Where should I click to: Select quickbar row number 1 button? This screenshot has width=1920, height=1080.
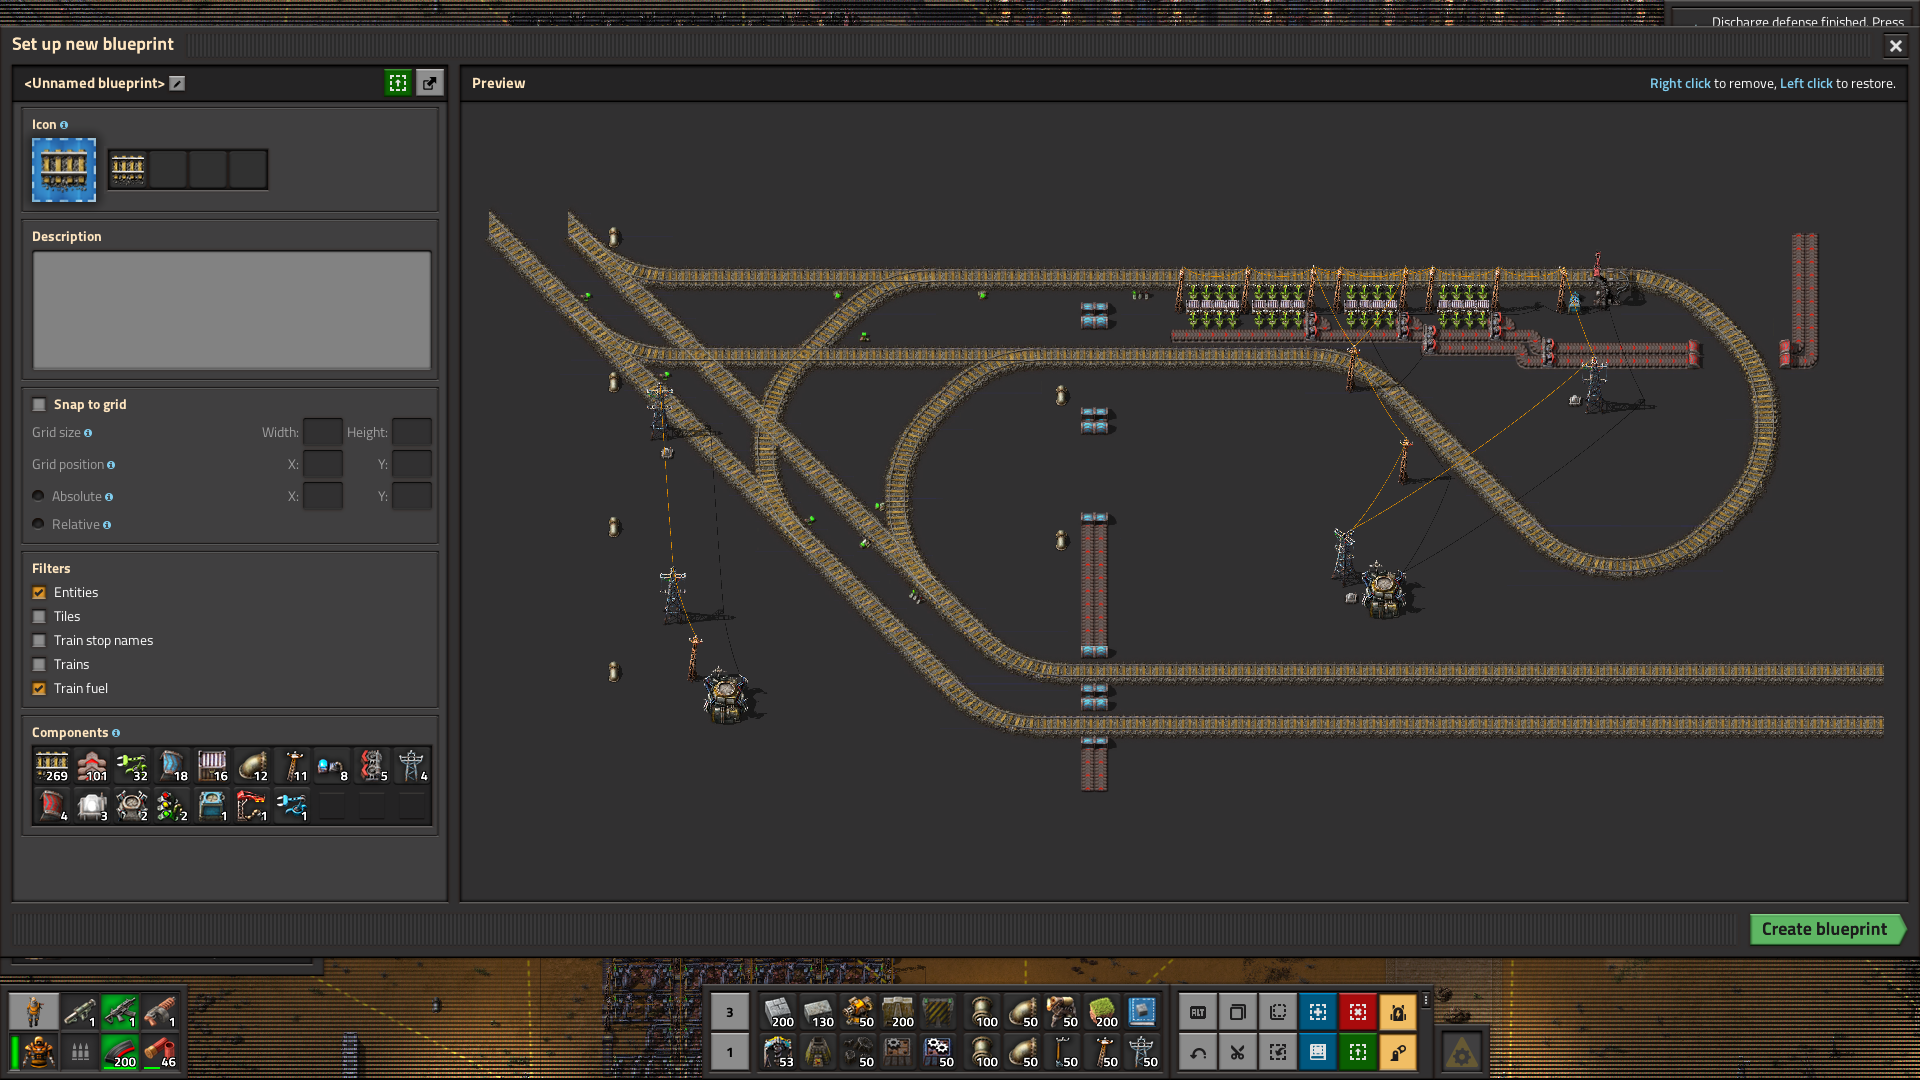click(730, 1052)
